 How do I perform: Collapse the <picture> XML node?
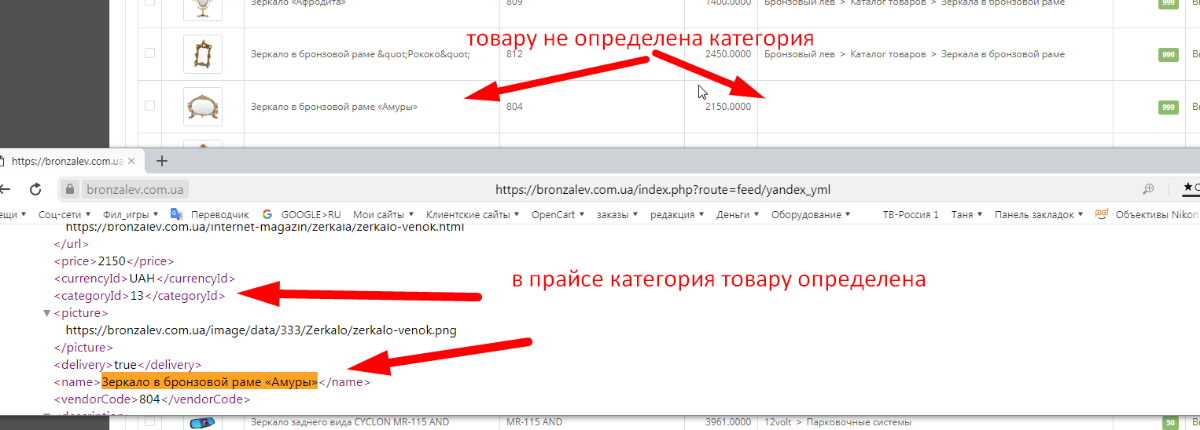pyautogui.click(x=47, y=313)
